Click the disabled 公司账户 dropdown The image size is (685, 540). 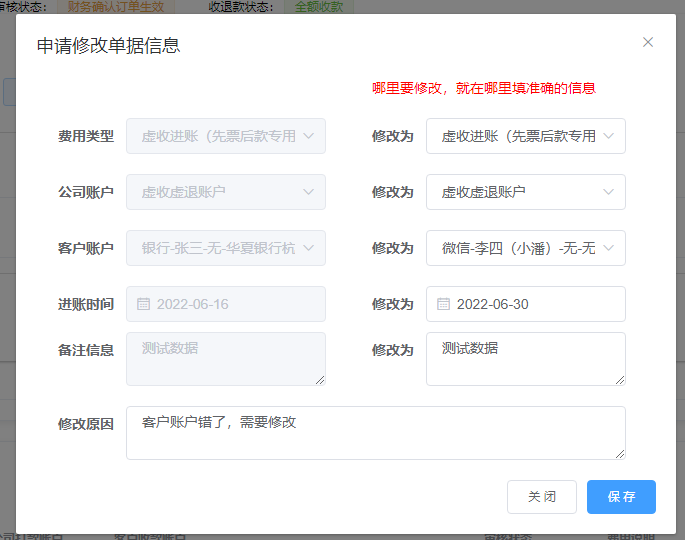coord(225,192)
